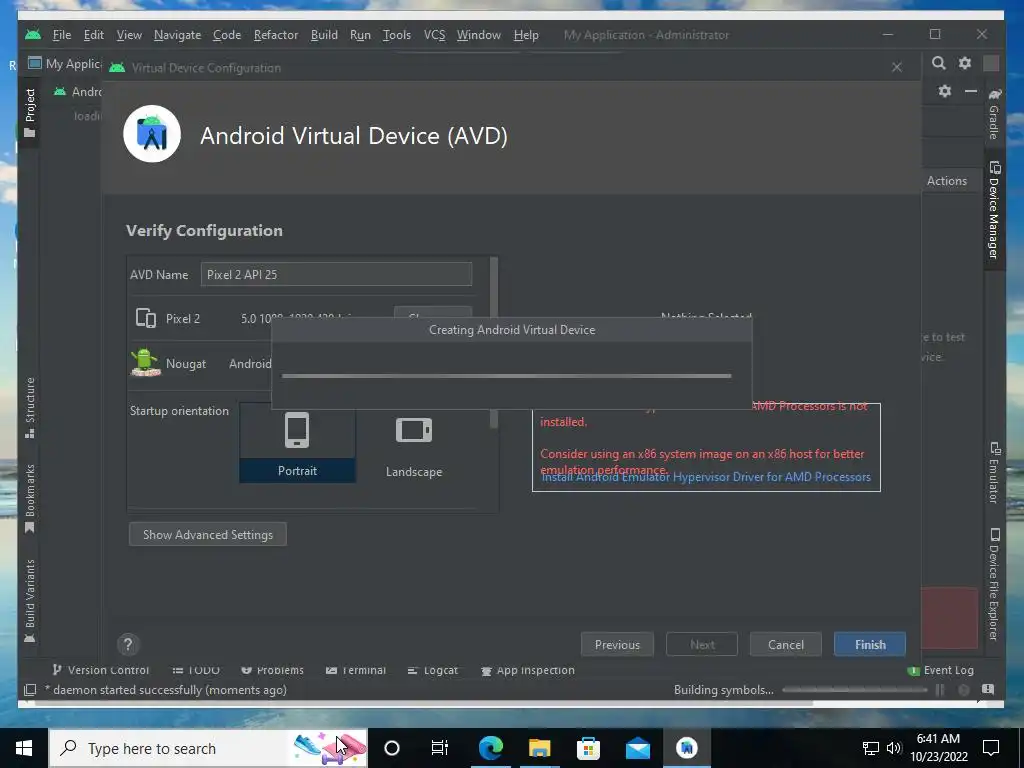Toggle the Project tool window tab
Screen dimensions: 1024x768
(x=29, y=113)
